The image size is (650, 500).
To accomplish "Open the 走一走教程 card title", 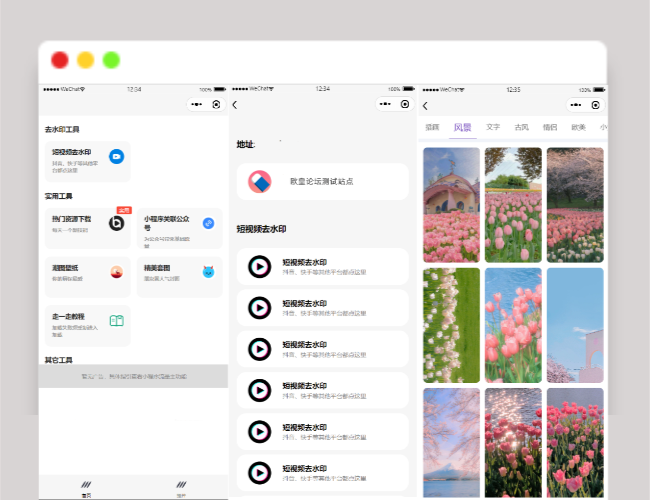I will 68,316.
